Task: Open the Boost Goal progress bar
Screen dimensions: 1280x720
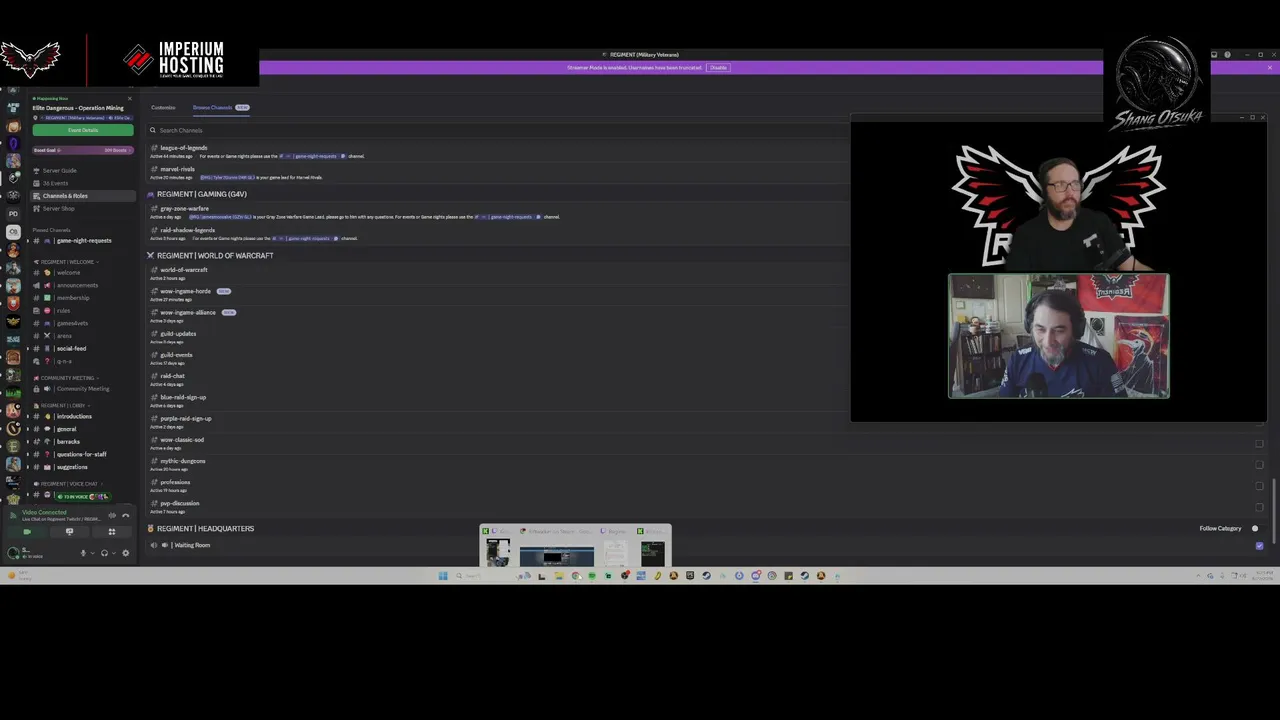Action: [x=82, y=150]
